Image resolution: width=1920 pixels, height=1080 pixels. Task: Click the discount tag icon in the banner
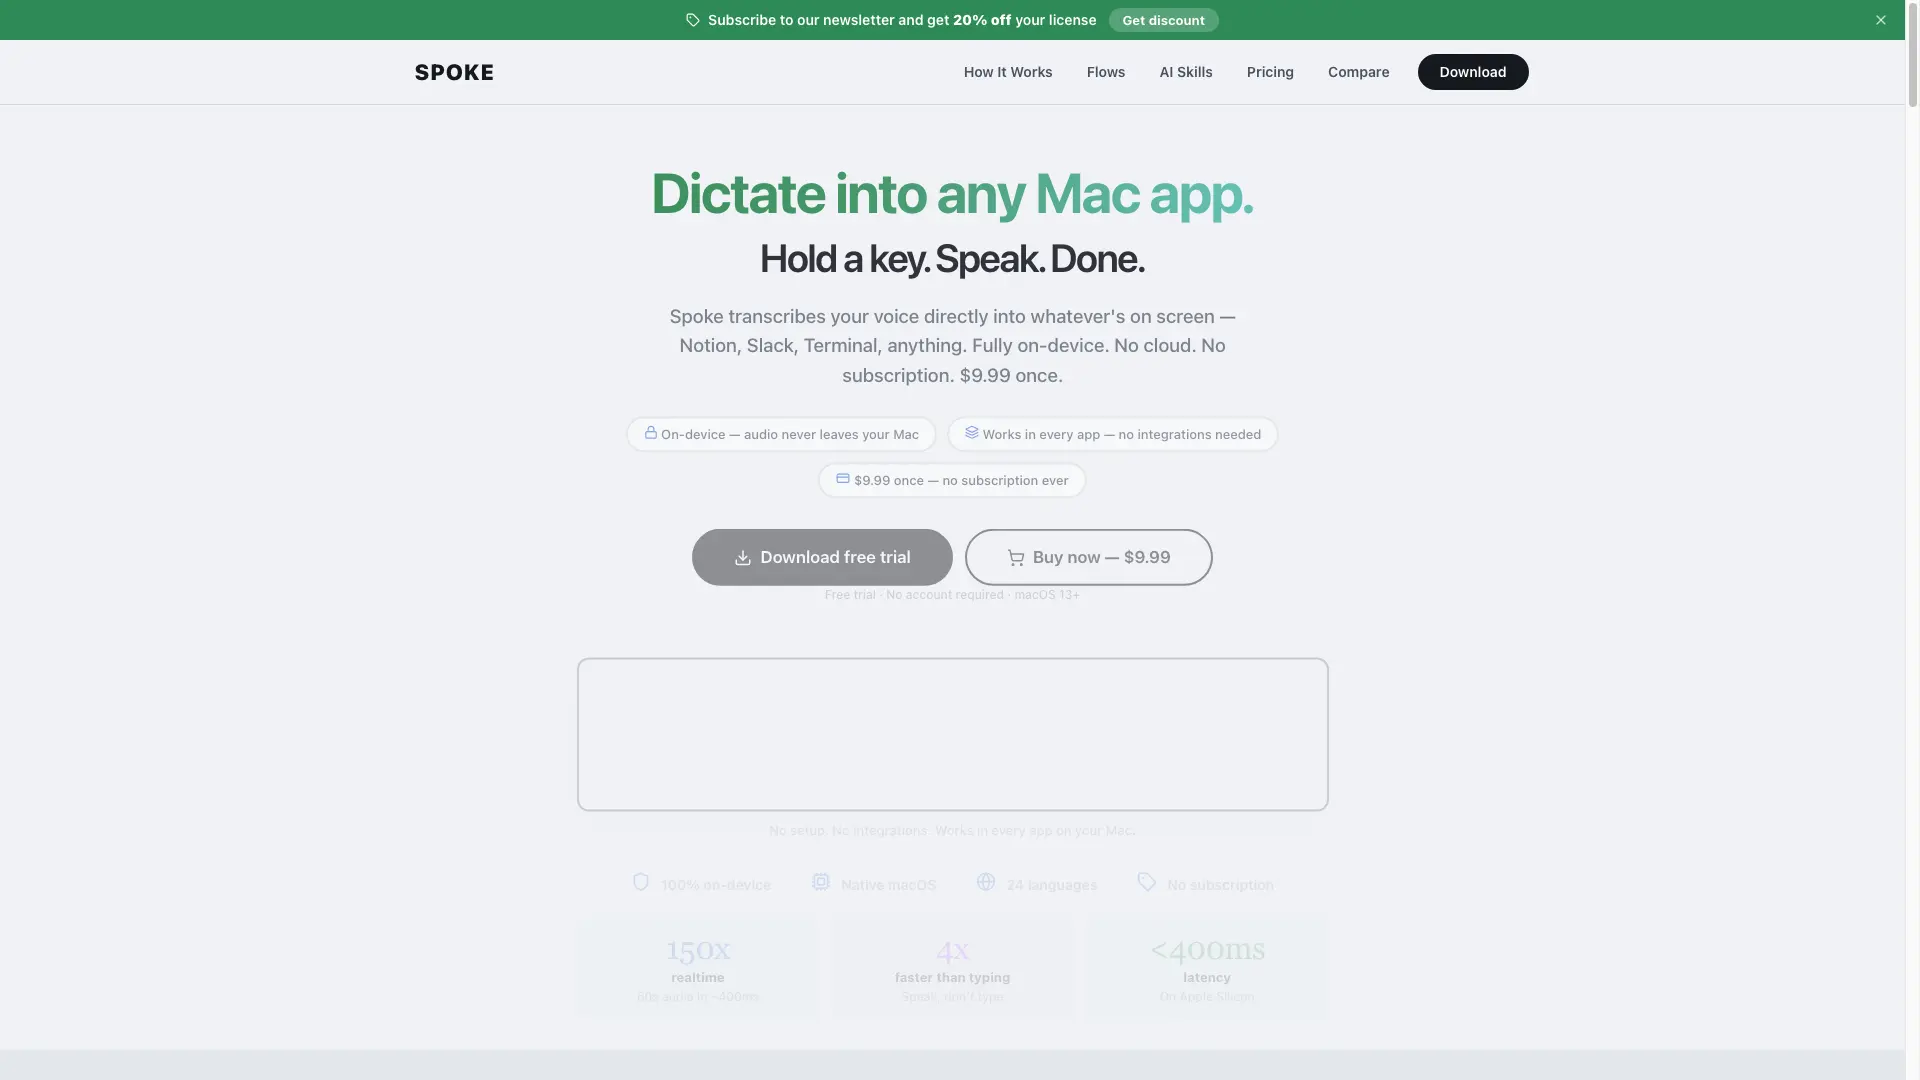[x=693, y=20]
